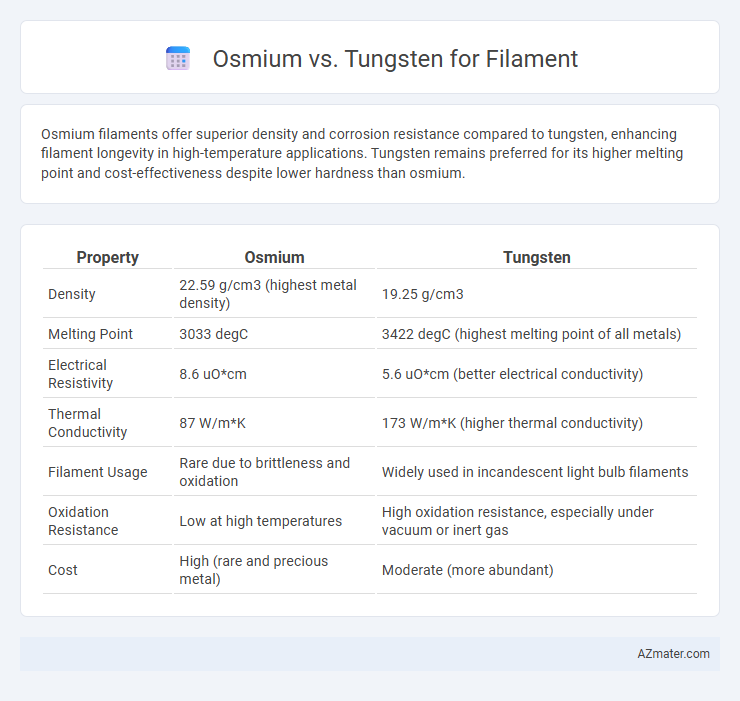Image resolution: width=740 pixels, height=701 pixels.
Task: Click the '22.59 g/cm3 (highest metal density)' cell
Action: click(x=274, y=294)
